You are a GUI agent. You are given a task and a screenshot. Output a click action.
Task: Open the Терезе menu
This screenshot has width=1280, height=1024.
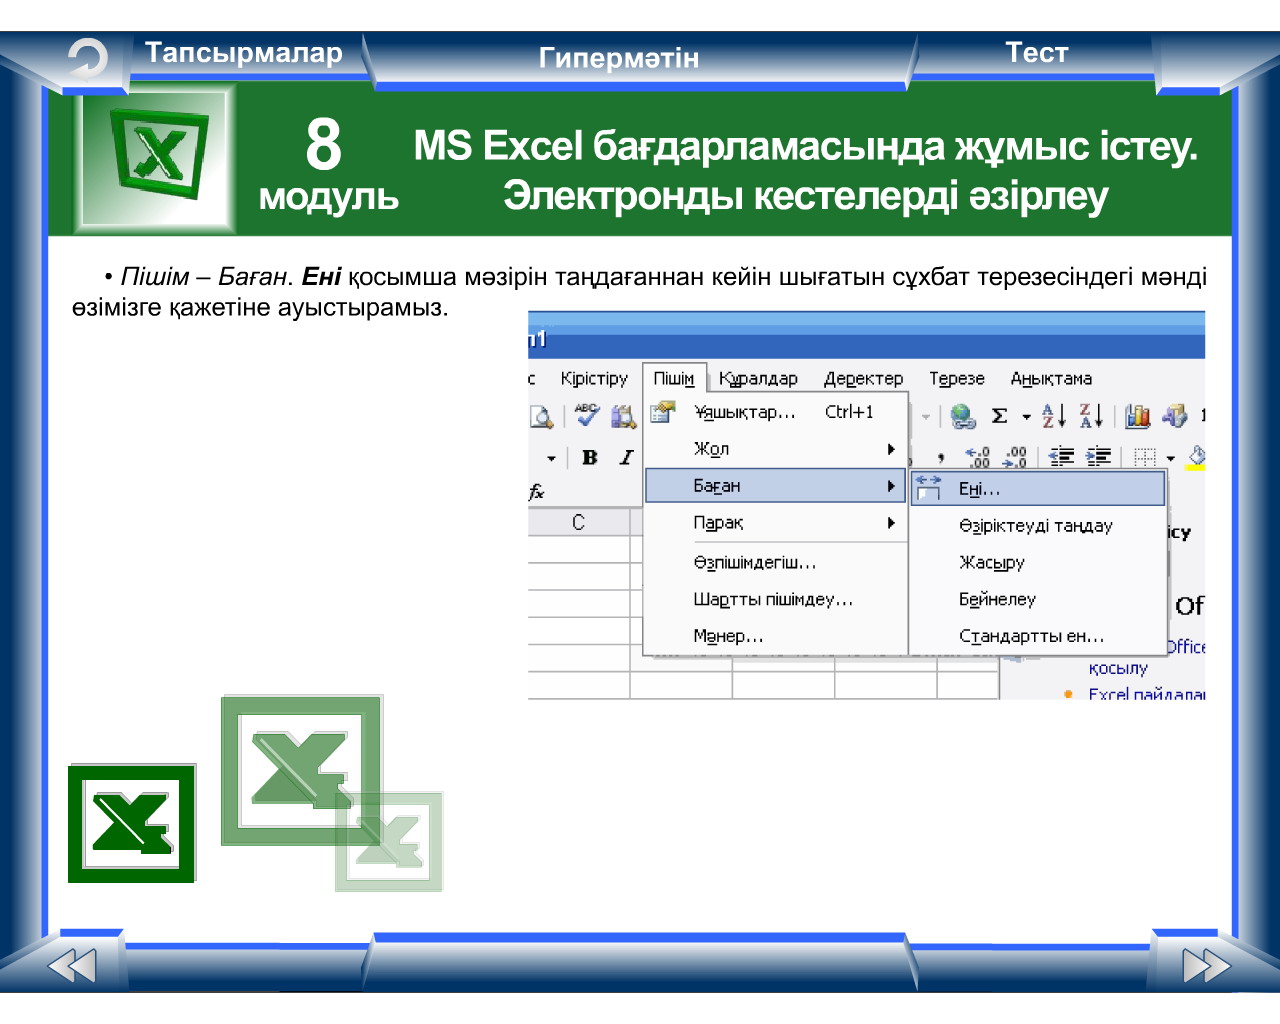coord(956,378)
